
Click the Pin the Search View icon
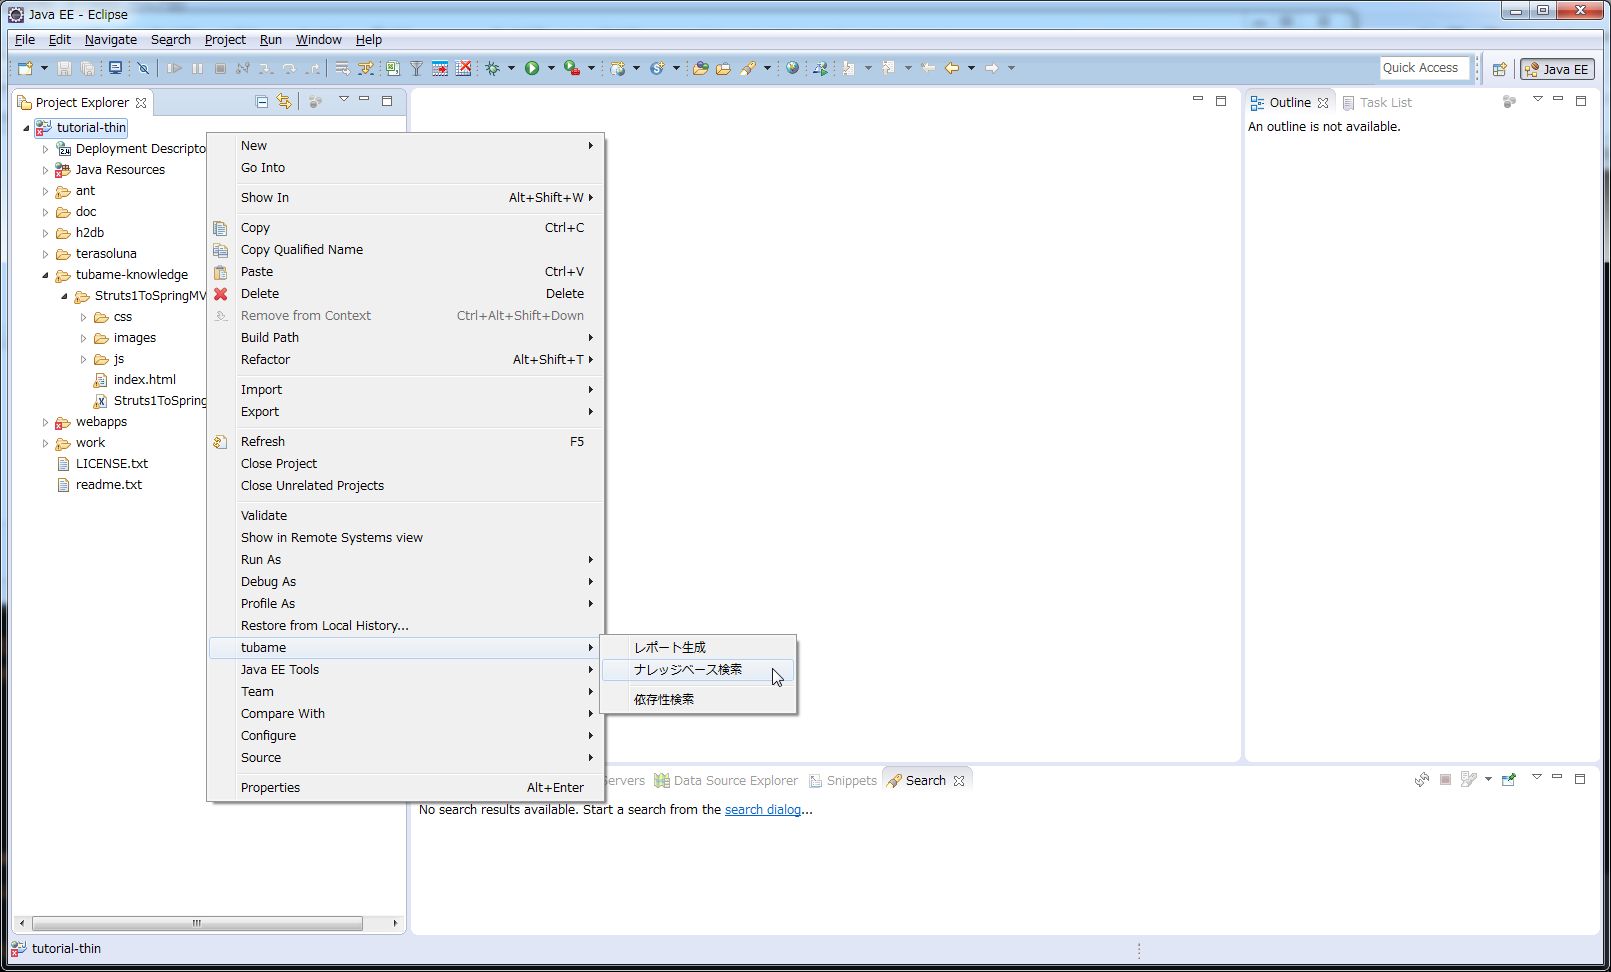click(1509, 780)
